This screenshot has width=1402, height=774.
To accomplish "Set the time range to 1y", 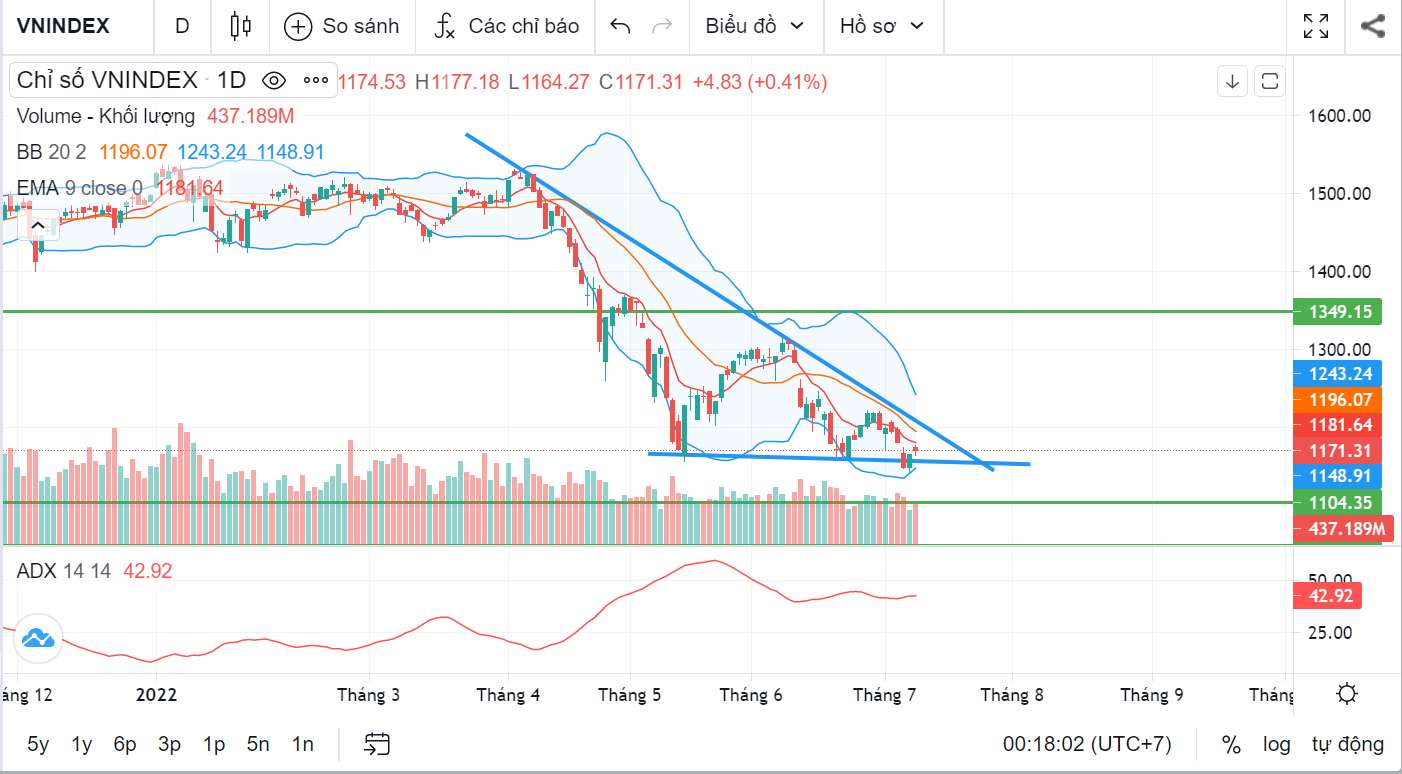I will pos(82,744).
